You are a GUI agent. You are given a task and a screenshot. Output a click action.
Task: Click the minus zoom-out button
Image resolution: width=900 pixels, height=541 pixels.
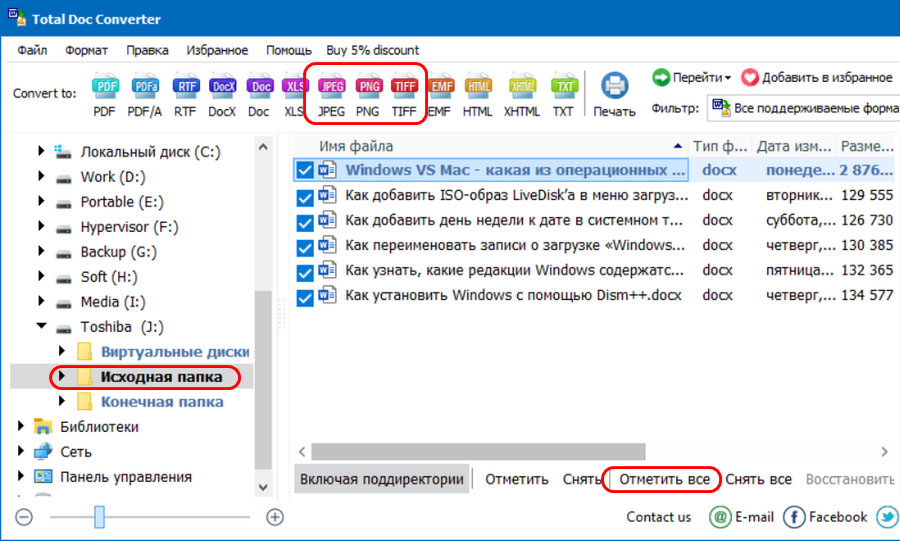[24, 517]
